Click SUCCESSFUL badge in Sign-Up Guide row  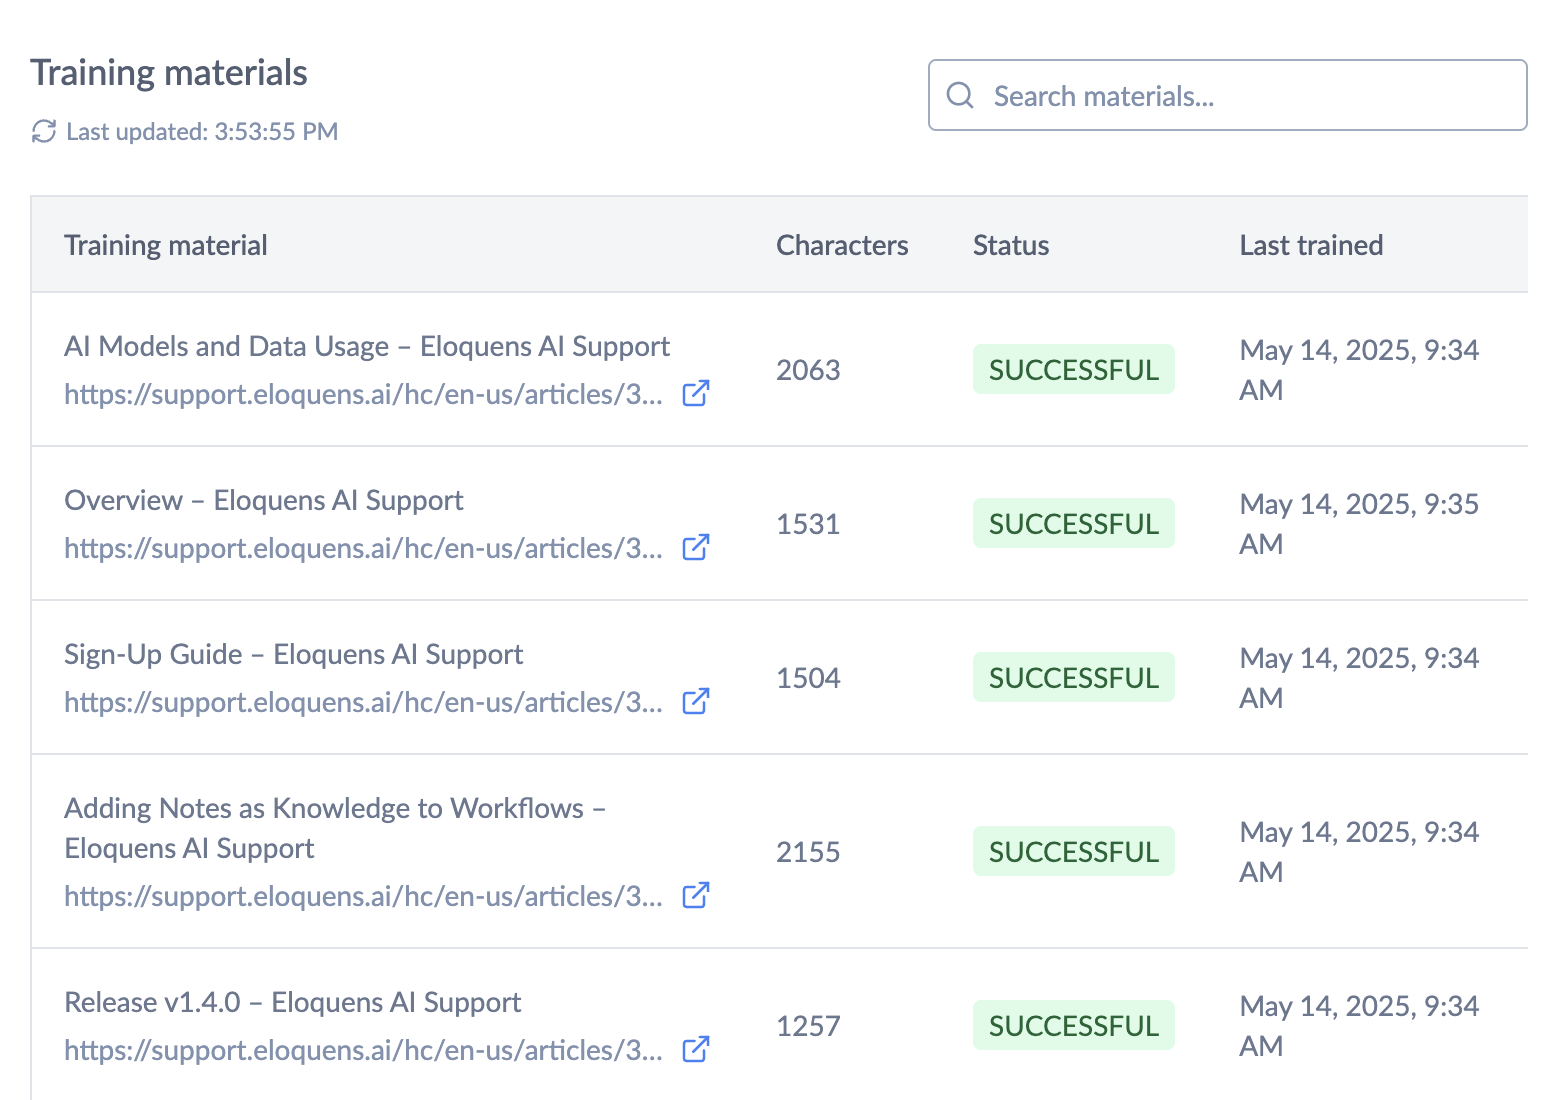pos(1074,678)
